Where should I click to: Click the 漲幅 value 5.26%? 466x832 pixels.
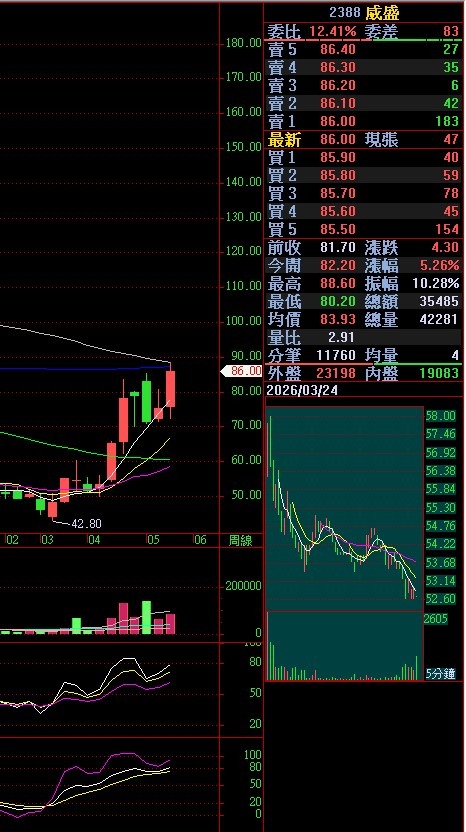[439, 265]
